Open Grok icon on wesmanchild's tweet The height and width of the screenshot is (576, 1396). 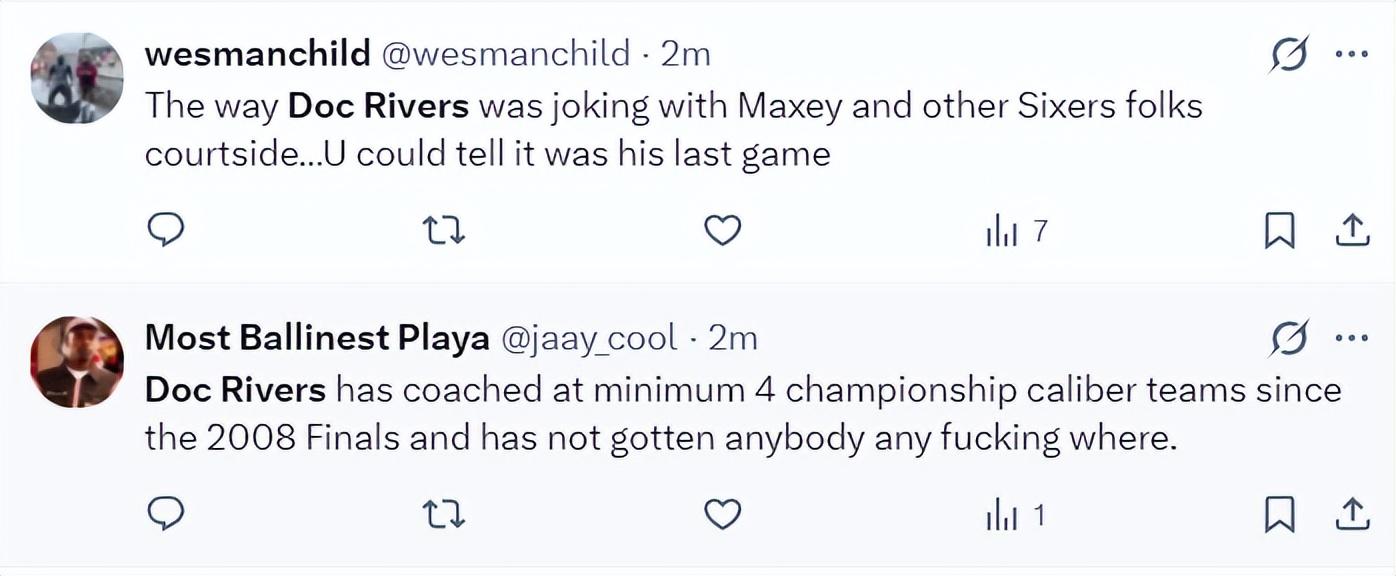[1289, 57]
